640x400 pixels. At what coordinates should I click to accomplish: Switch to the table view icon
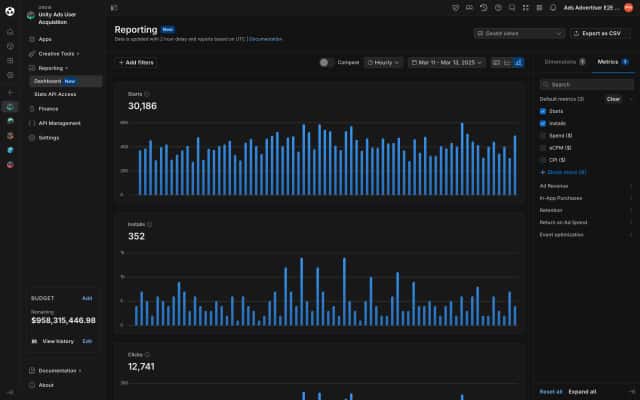click(x=496, y=62)
